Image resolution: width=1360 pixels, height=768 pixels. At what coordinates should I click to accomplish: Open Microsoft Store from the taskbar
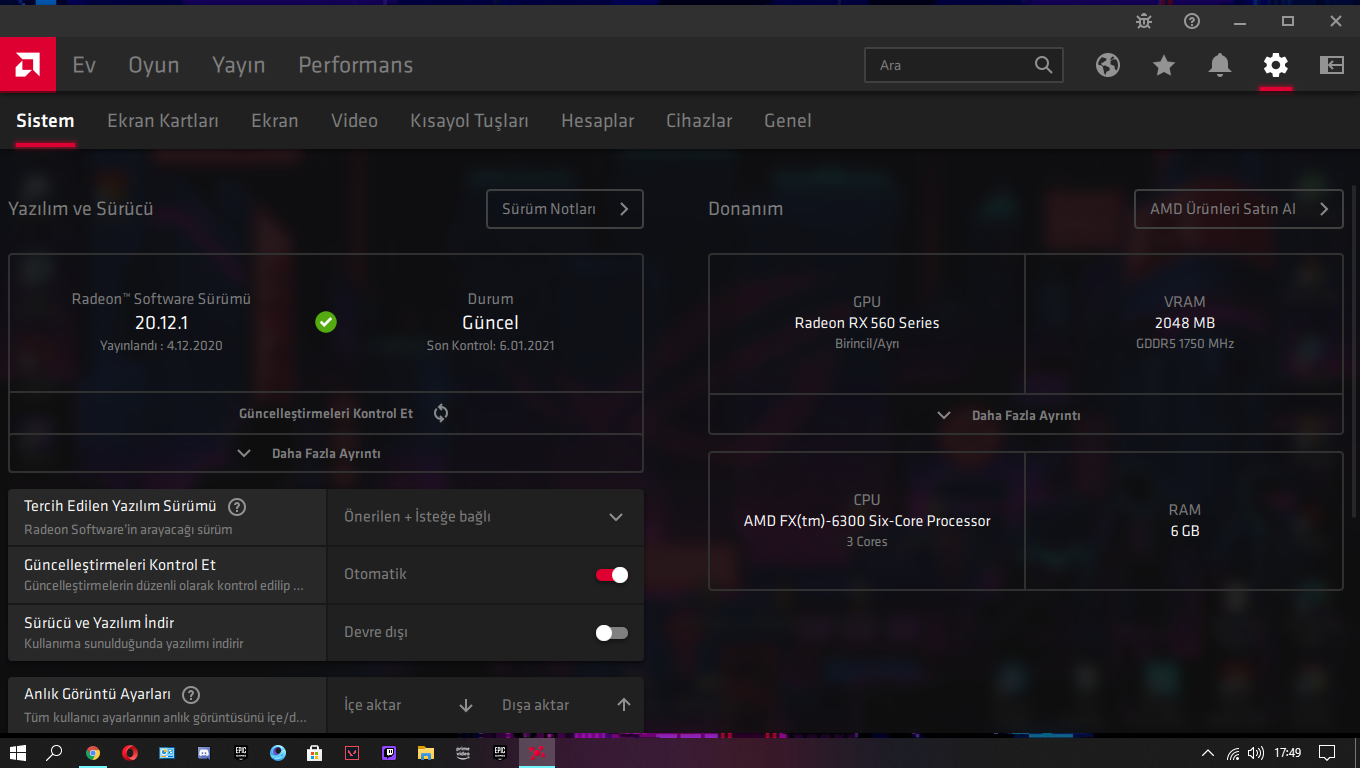[314, 753]
